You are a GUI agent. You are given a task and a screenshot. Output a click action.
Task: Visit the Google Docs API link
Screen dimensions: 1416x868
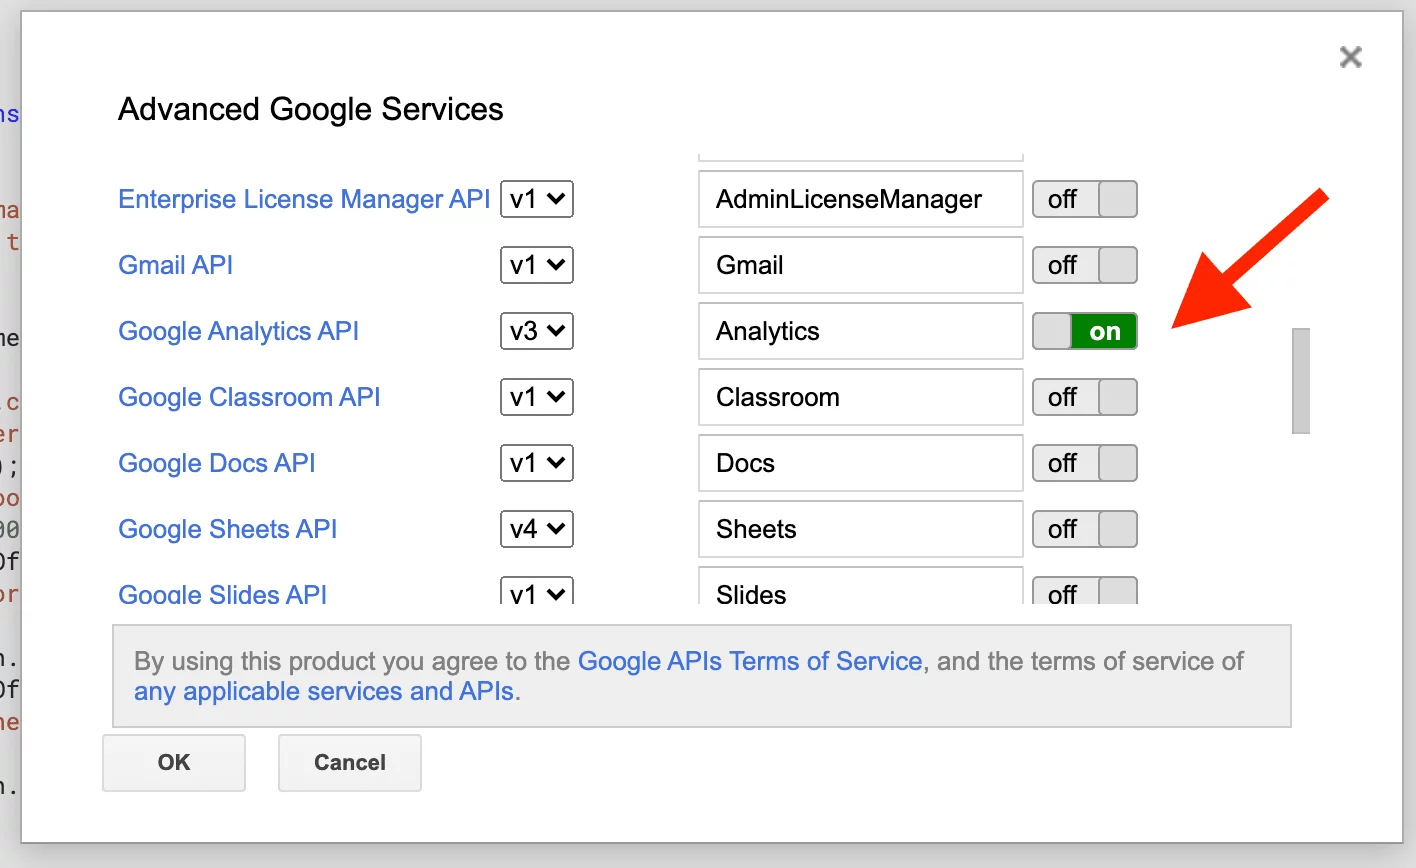(217, 463)
